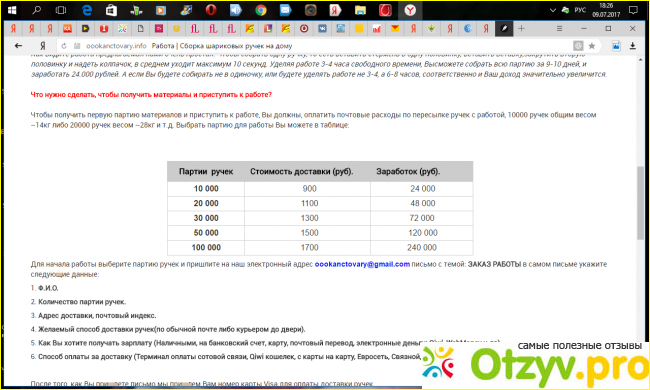Go back with the browser arrow
Viewport: 650px width, 390px height.
click(x=18, y=46)
